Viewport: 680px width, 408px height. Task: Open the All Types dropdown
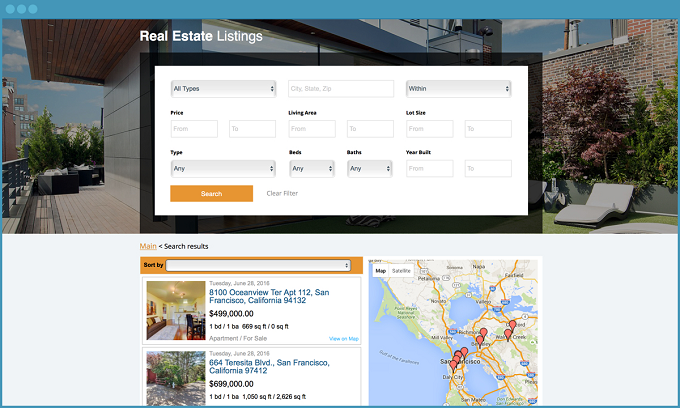(x=223, y=89)
